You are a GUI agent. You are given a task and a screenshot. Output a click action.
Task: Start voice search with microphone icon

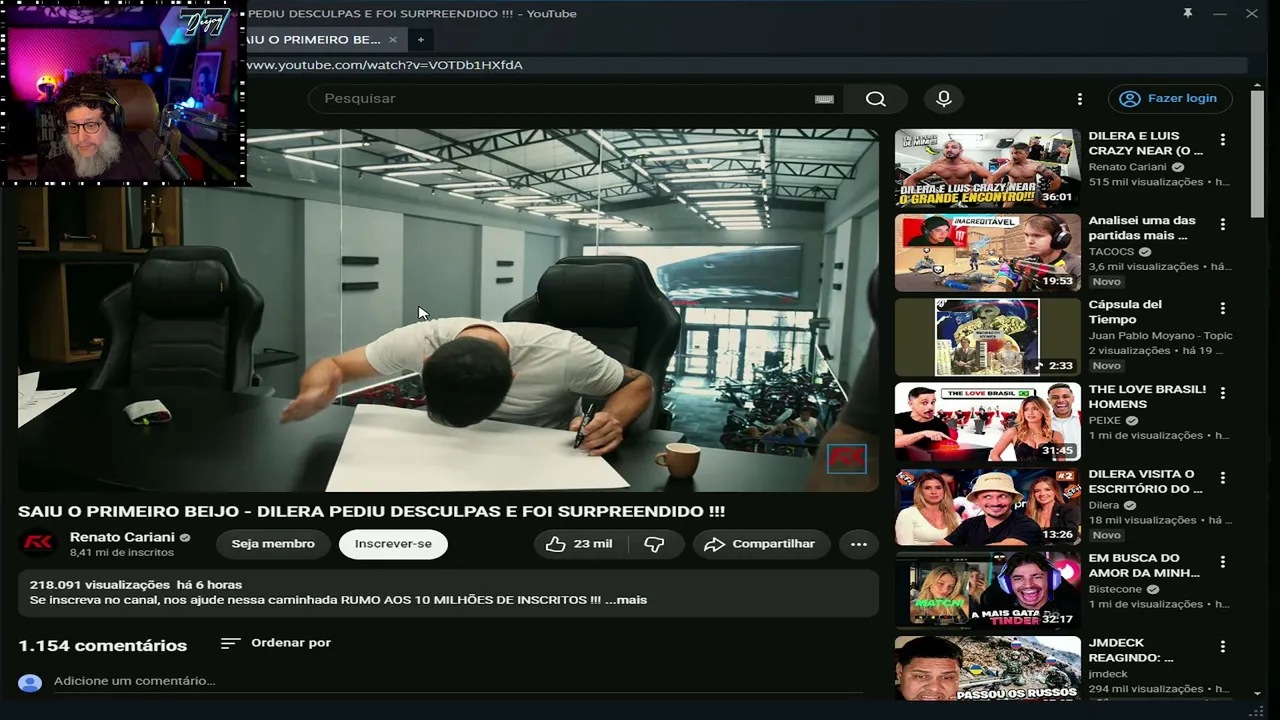pos(943,98)
